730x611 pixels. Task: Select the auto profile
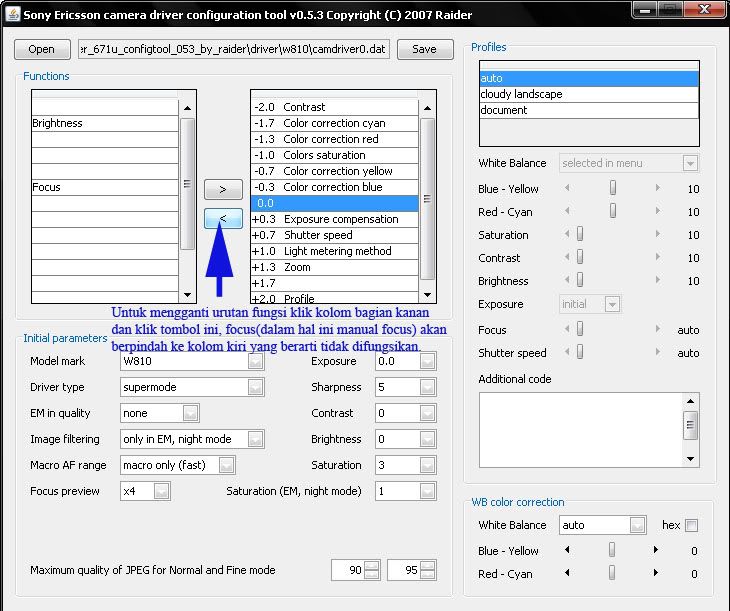coord(589,78)
